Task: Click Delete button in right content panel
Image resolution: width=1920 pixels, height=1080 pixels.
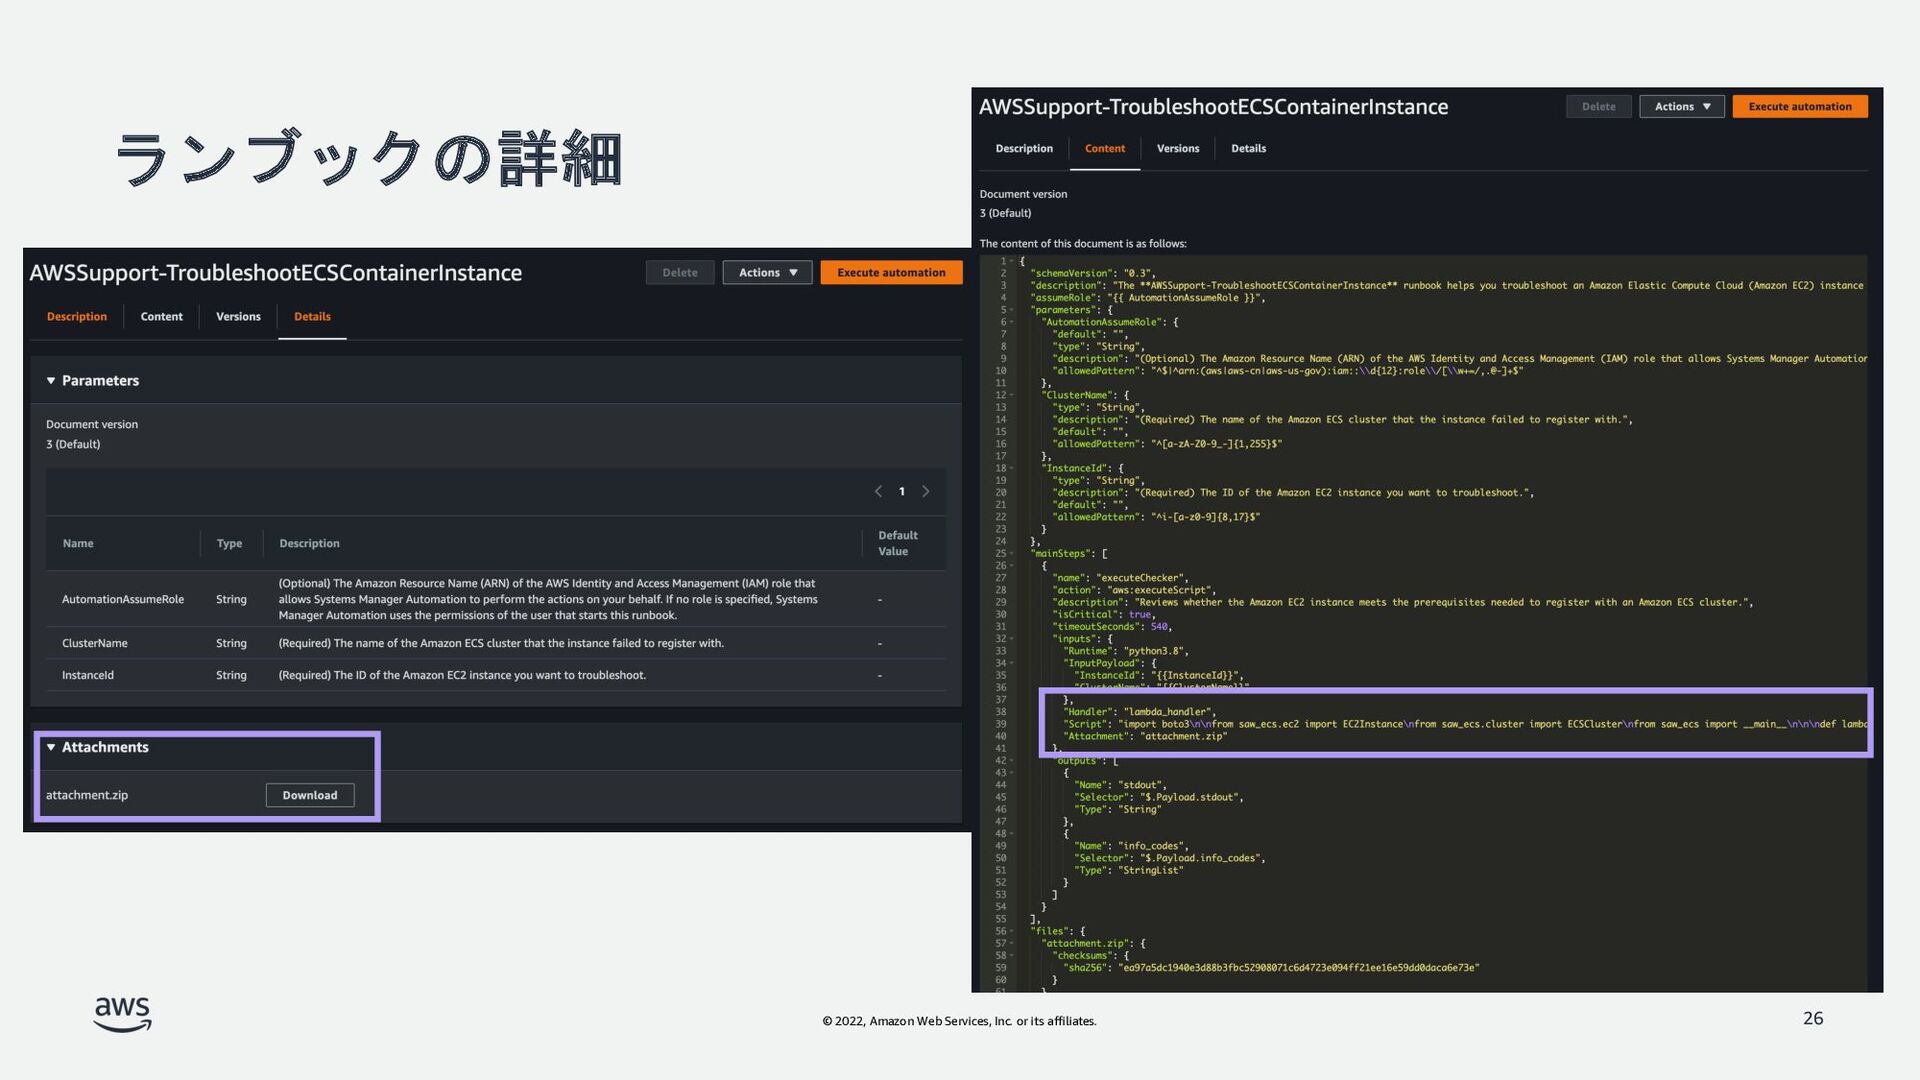Action: [x=1599, y=106]
